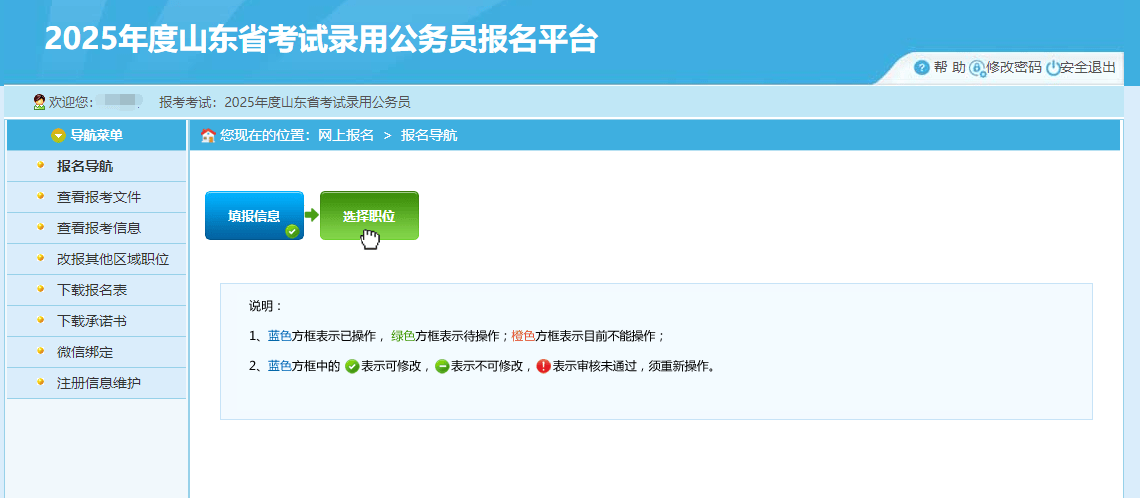Click the yellow bullet beside 微信绑定
Screen dimensions: 1140x498
[41, 350]
